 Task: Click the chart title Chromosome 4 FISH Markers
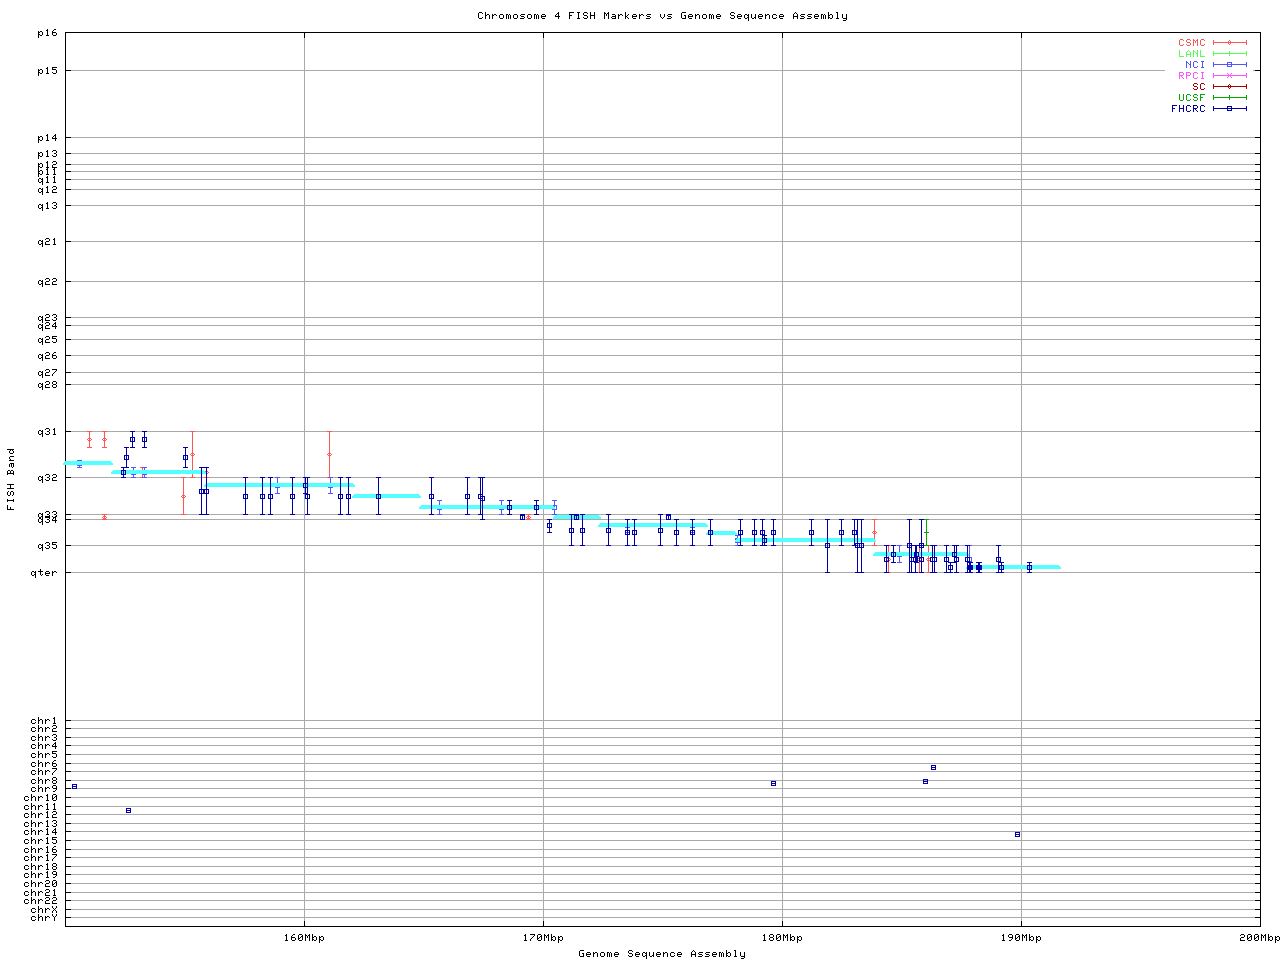coord(662,16)
